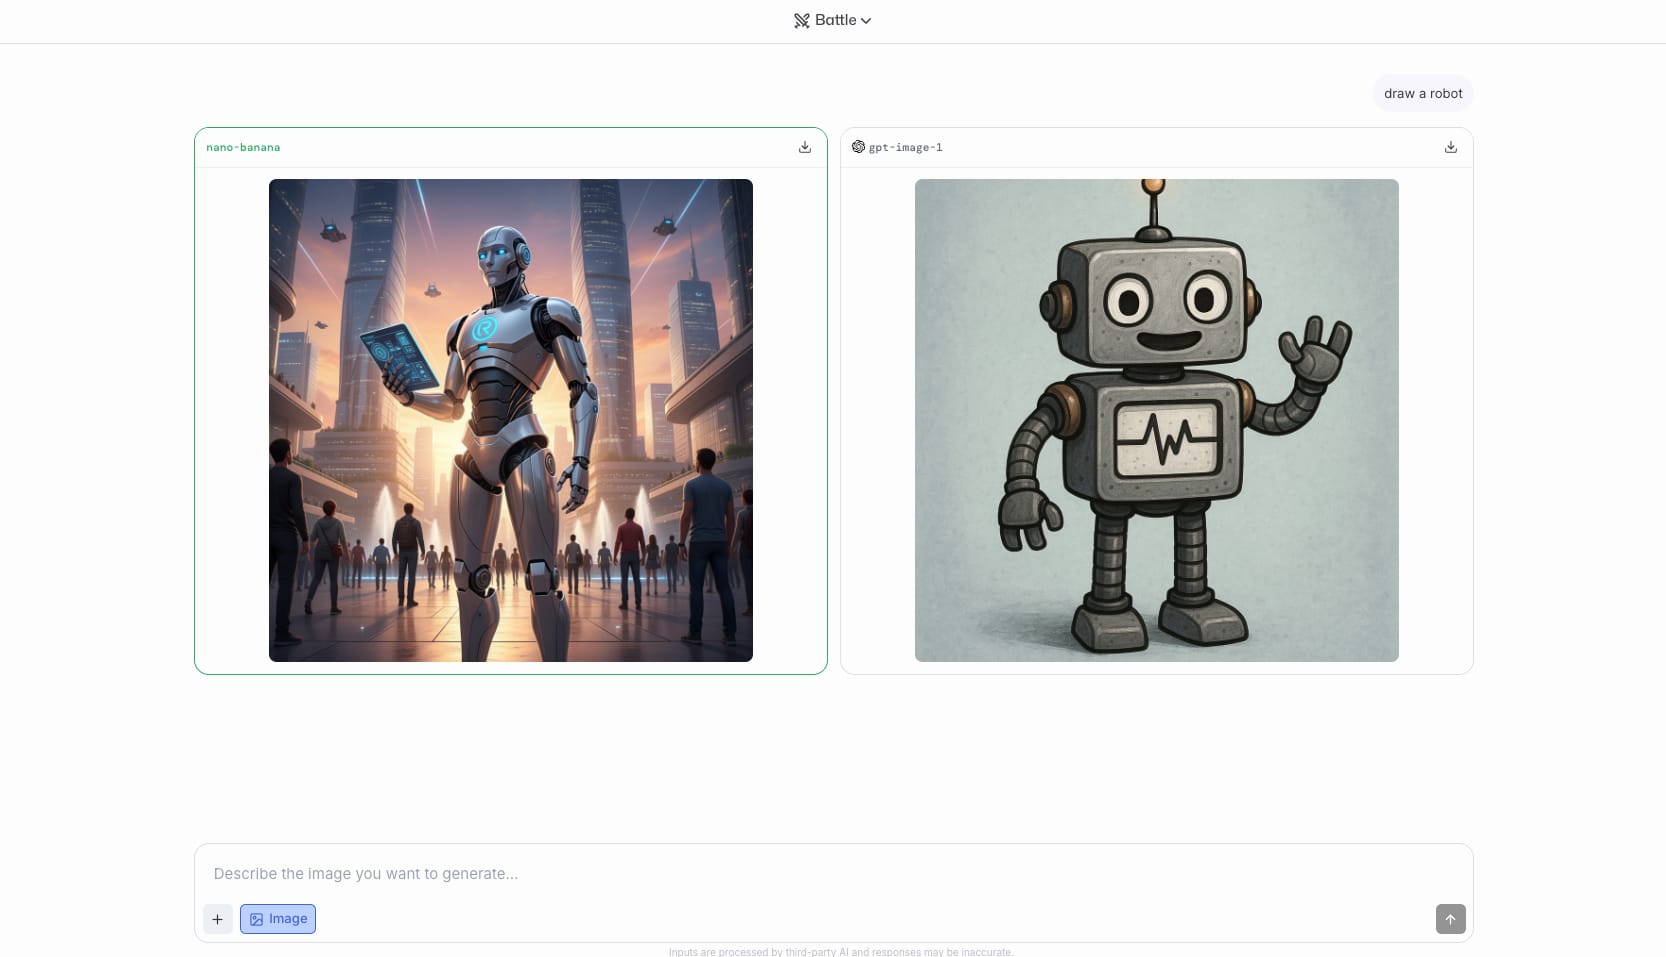Image resolution: width=1666 pixels, height=957 pixels.
Task: Click the third-party AI disclaimer text
Action: click(840, 952)
